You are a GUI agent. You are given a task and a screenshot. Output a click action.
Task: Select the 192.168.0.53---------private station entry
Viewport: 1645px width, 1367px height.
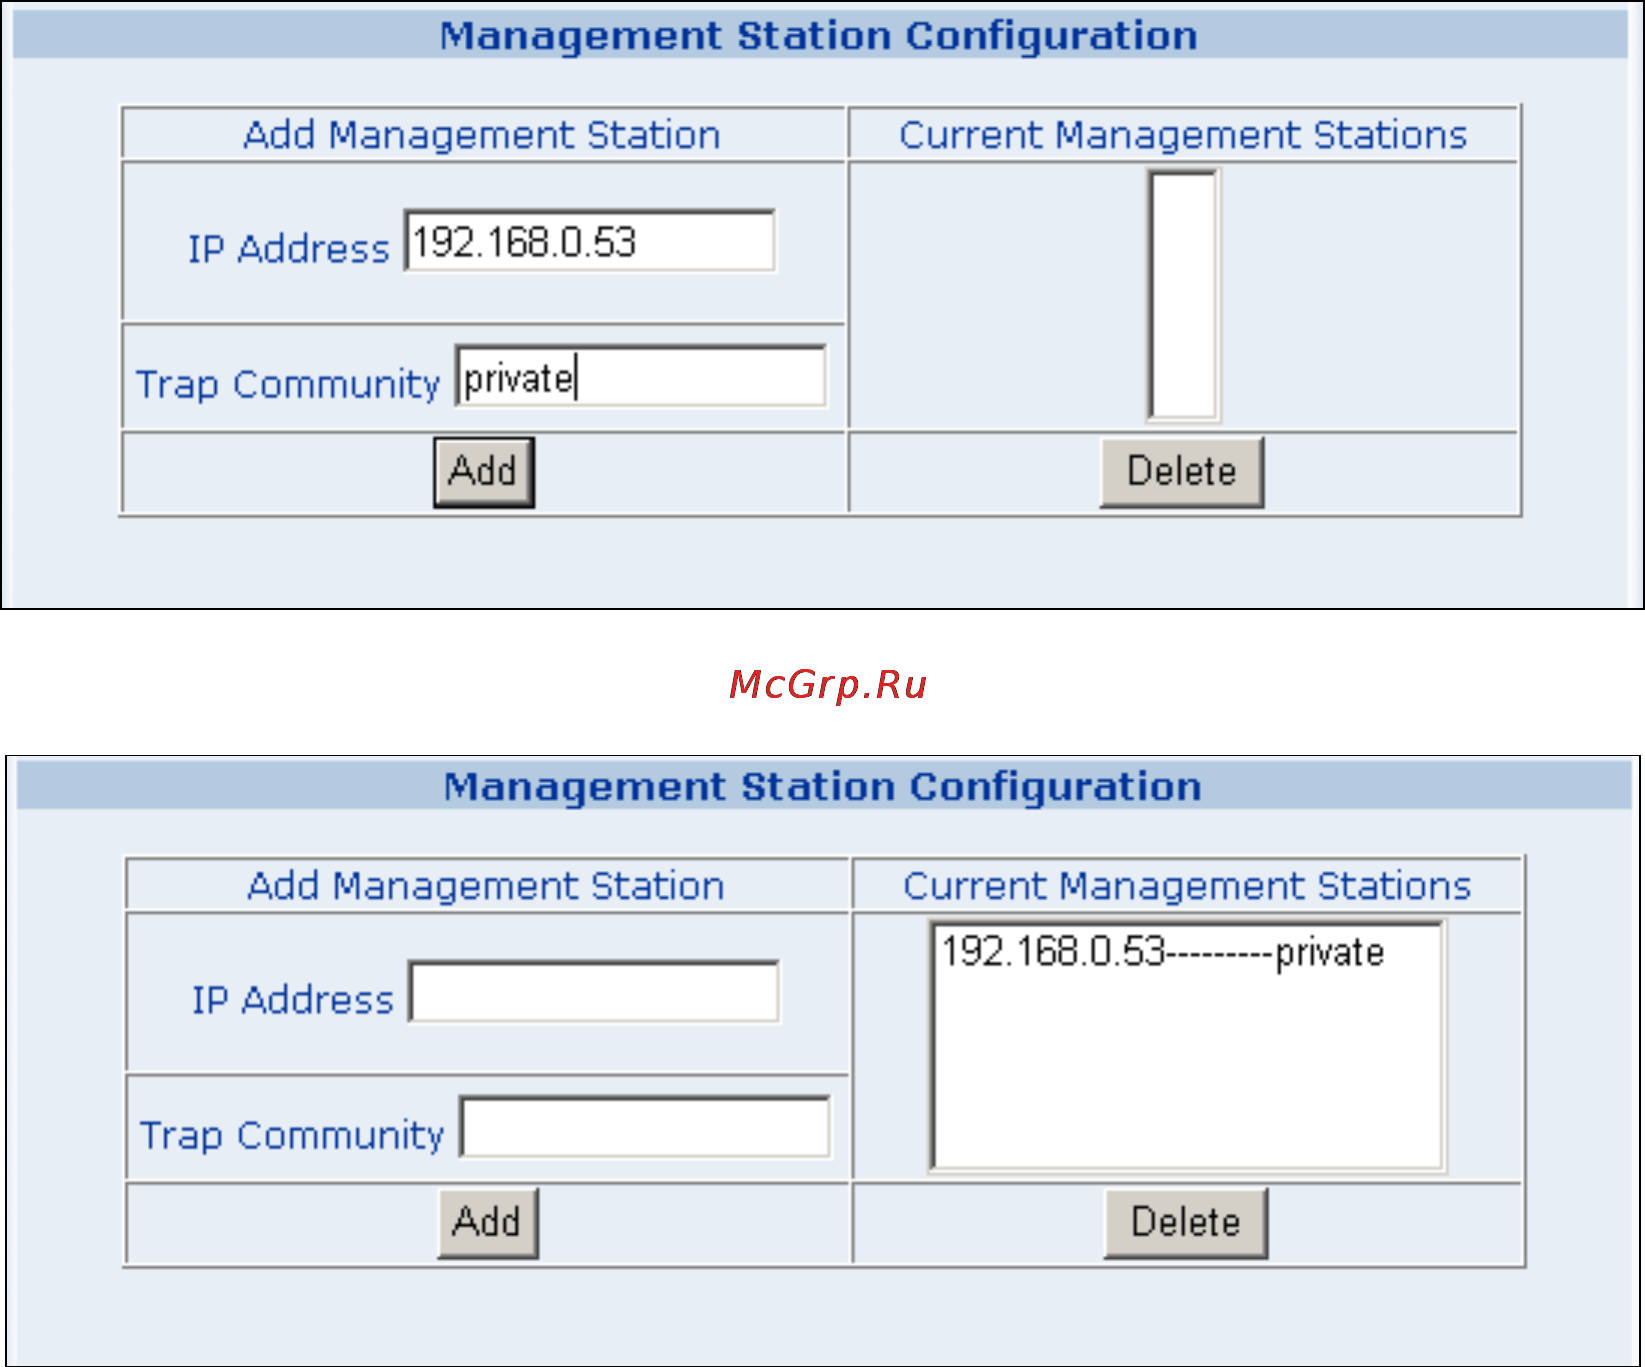1163,952
